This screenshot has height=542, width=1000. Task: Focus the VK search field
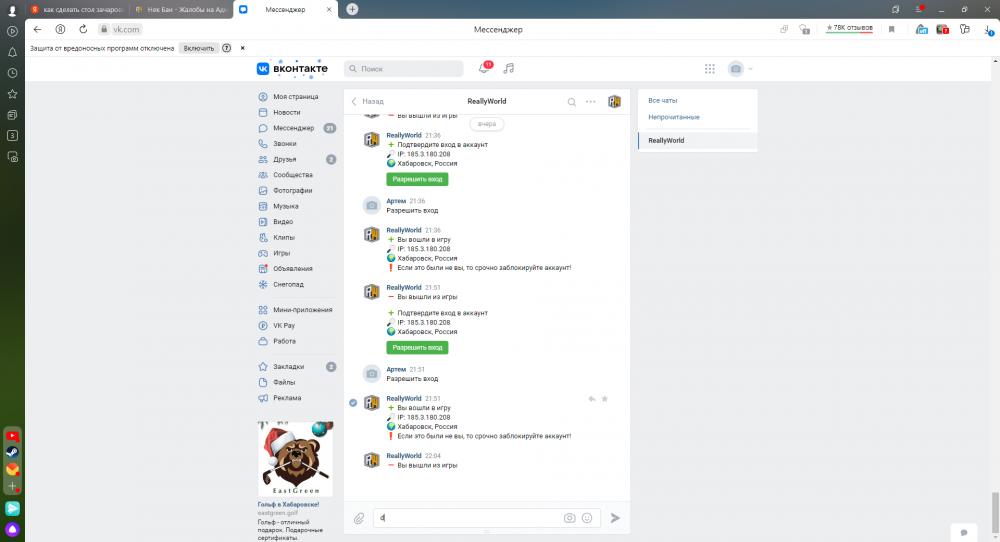tap(404, 69)
